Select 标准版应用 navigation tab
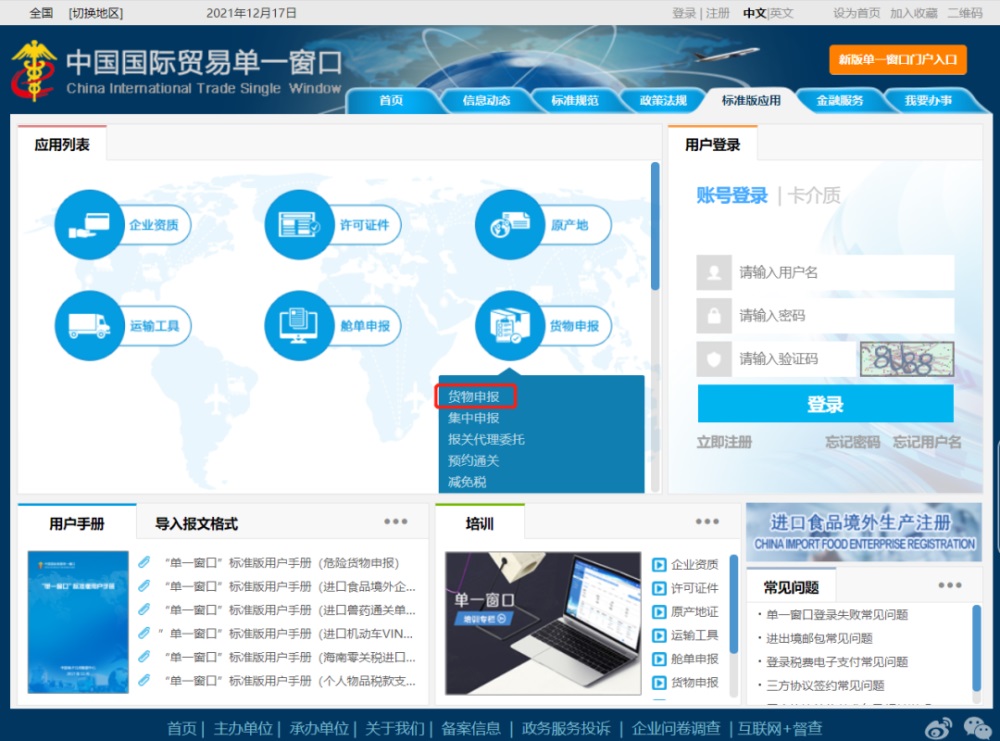 point(751,100)
